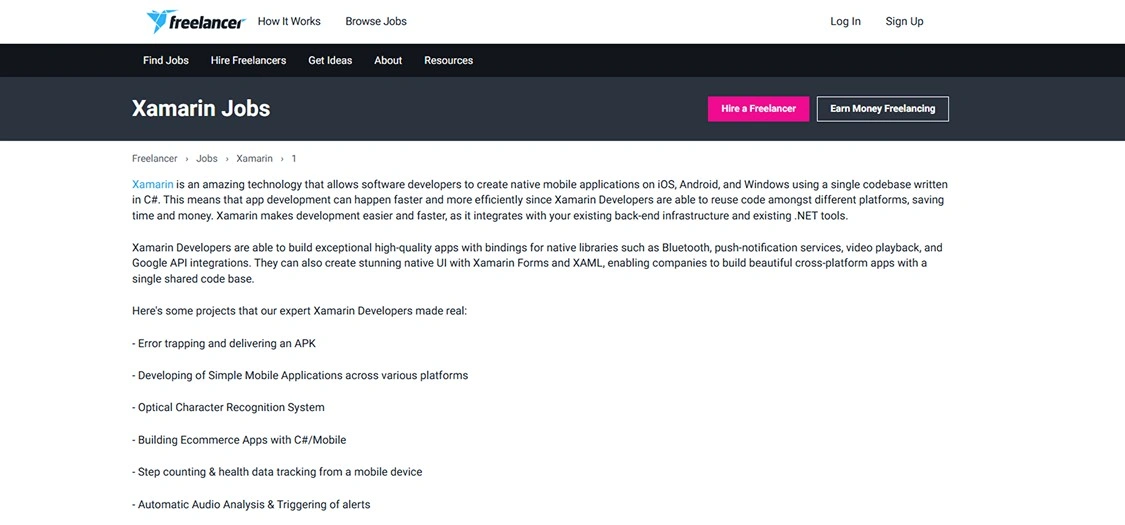Select Hire Freelancers in navigation bar
This screenshot has width=1125, height=525.
pyautogui.click(x=248, y=60)
